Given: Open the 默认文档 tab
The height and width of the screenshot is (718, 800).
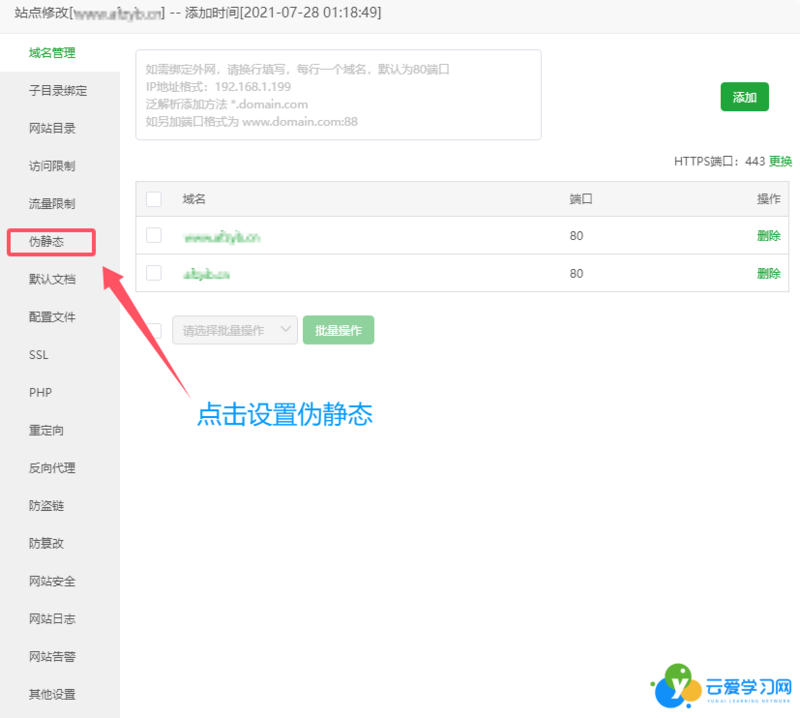Looking at the screenshot, I should coord(52,279).
